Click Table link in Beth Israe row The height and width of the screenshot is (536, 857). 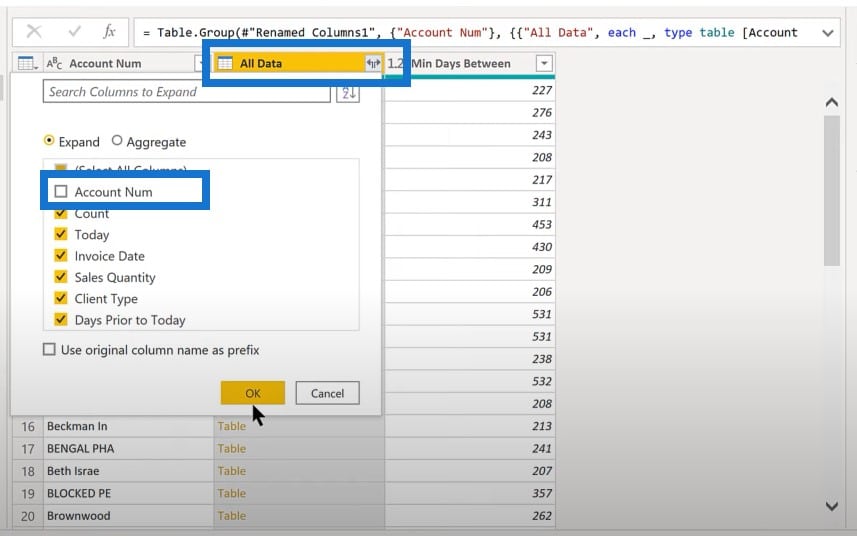(x=232, y=471)
